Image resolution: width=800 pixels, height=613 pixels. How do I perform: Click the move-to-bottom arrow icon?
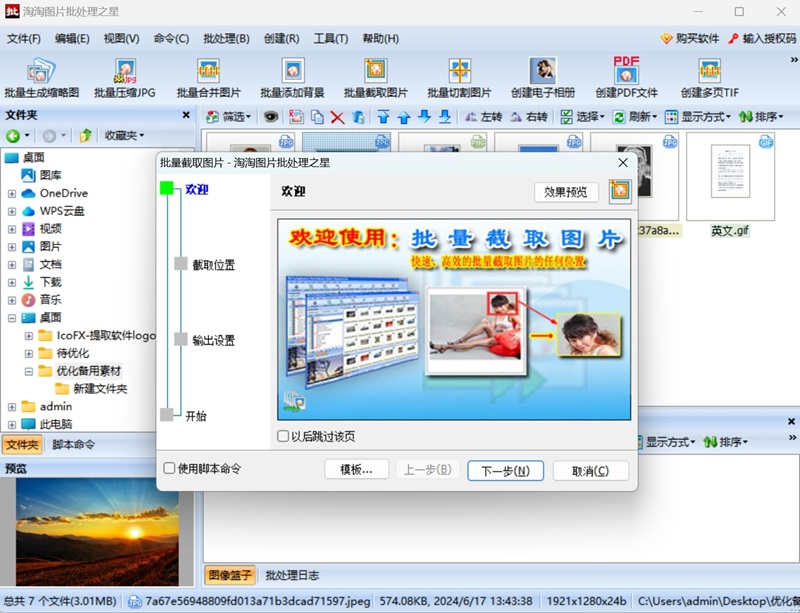tap(445, 117)
